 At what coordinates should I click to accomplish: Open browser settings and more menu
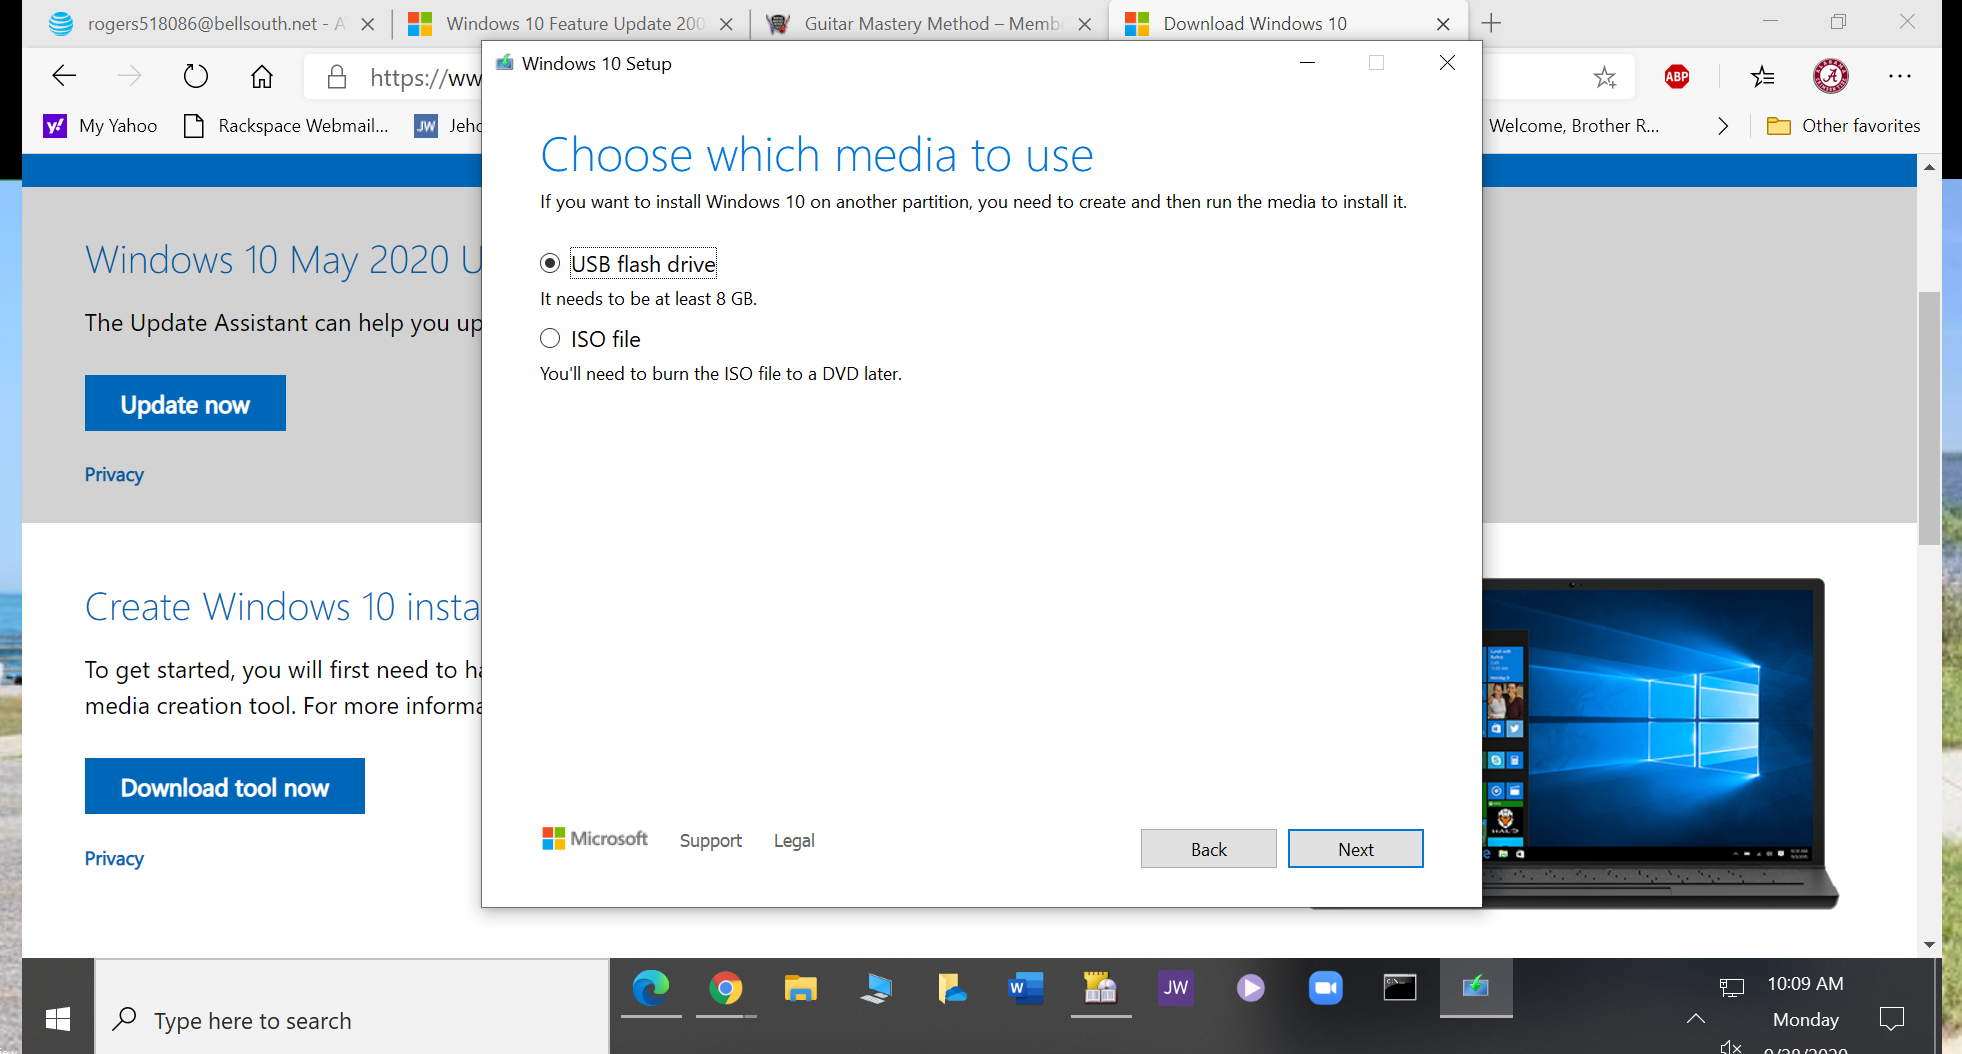click(x=1900, y=76)
